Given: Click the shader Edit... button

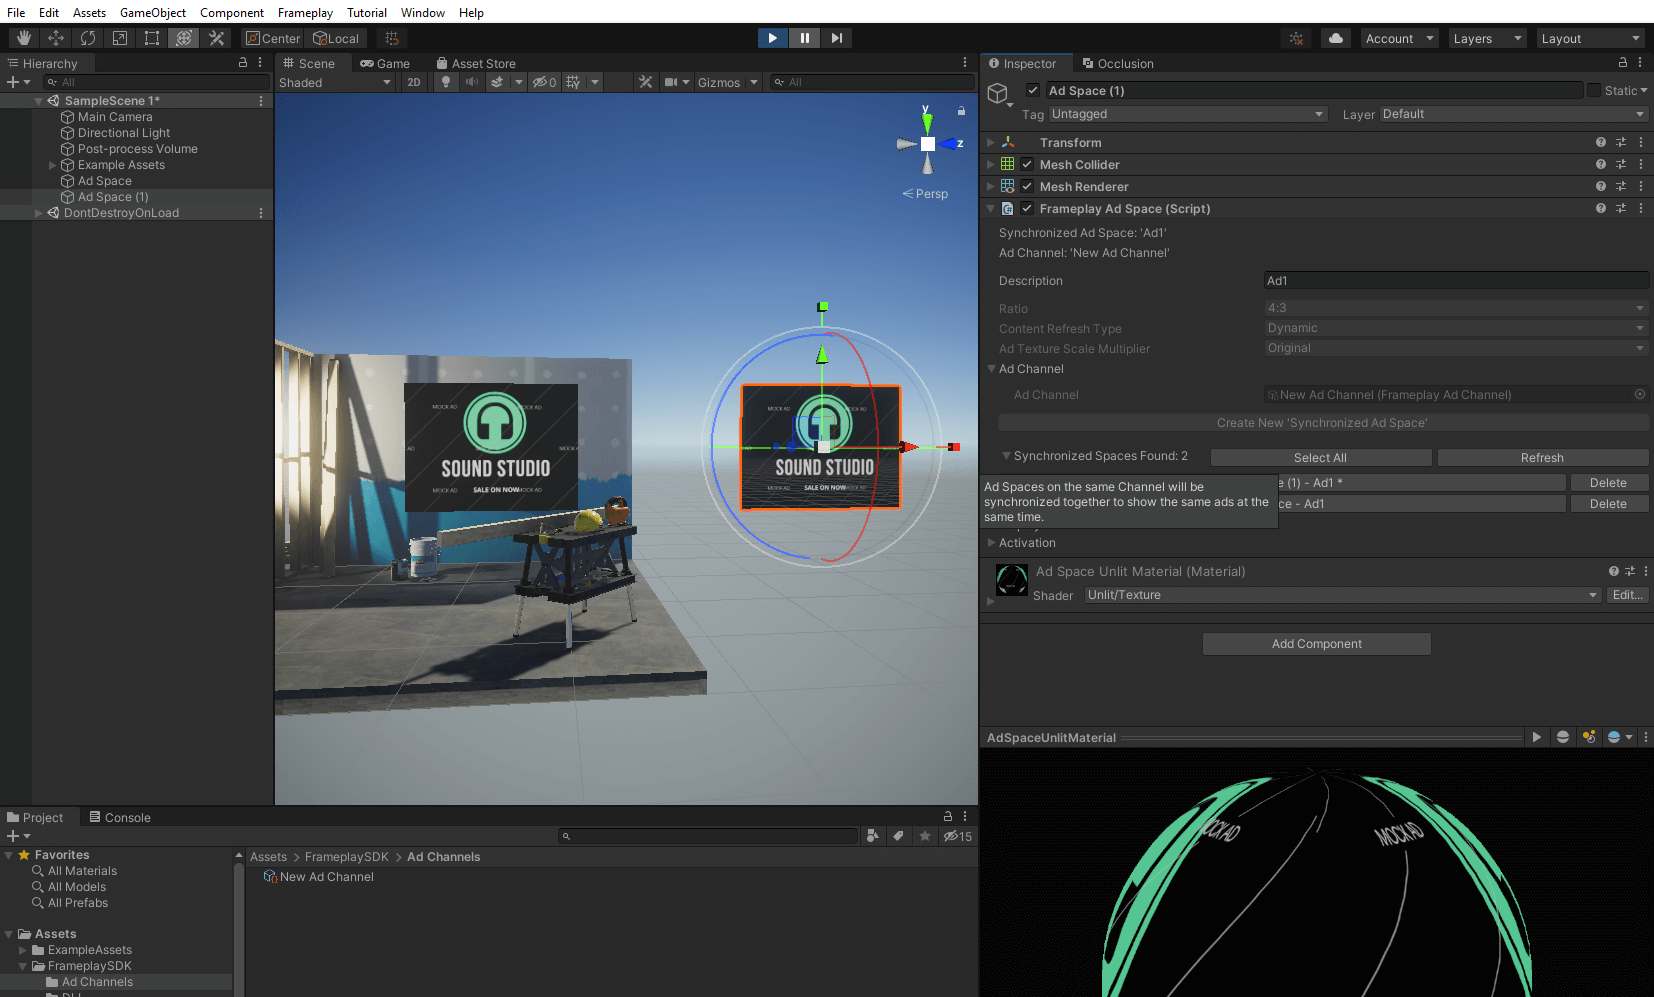Looking at the screenshot, I should point(1627,595).
